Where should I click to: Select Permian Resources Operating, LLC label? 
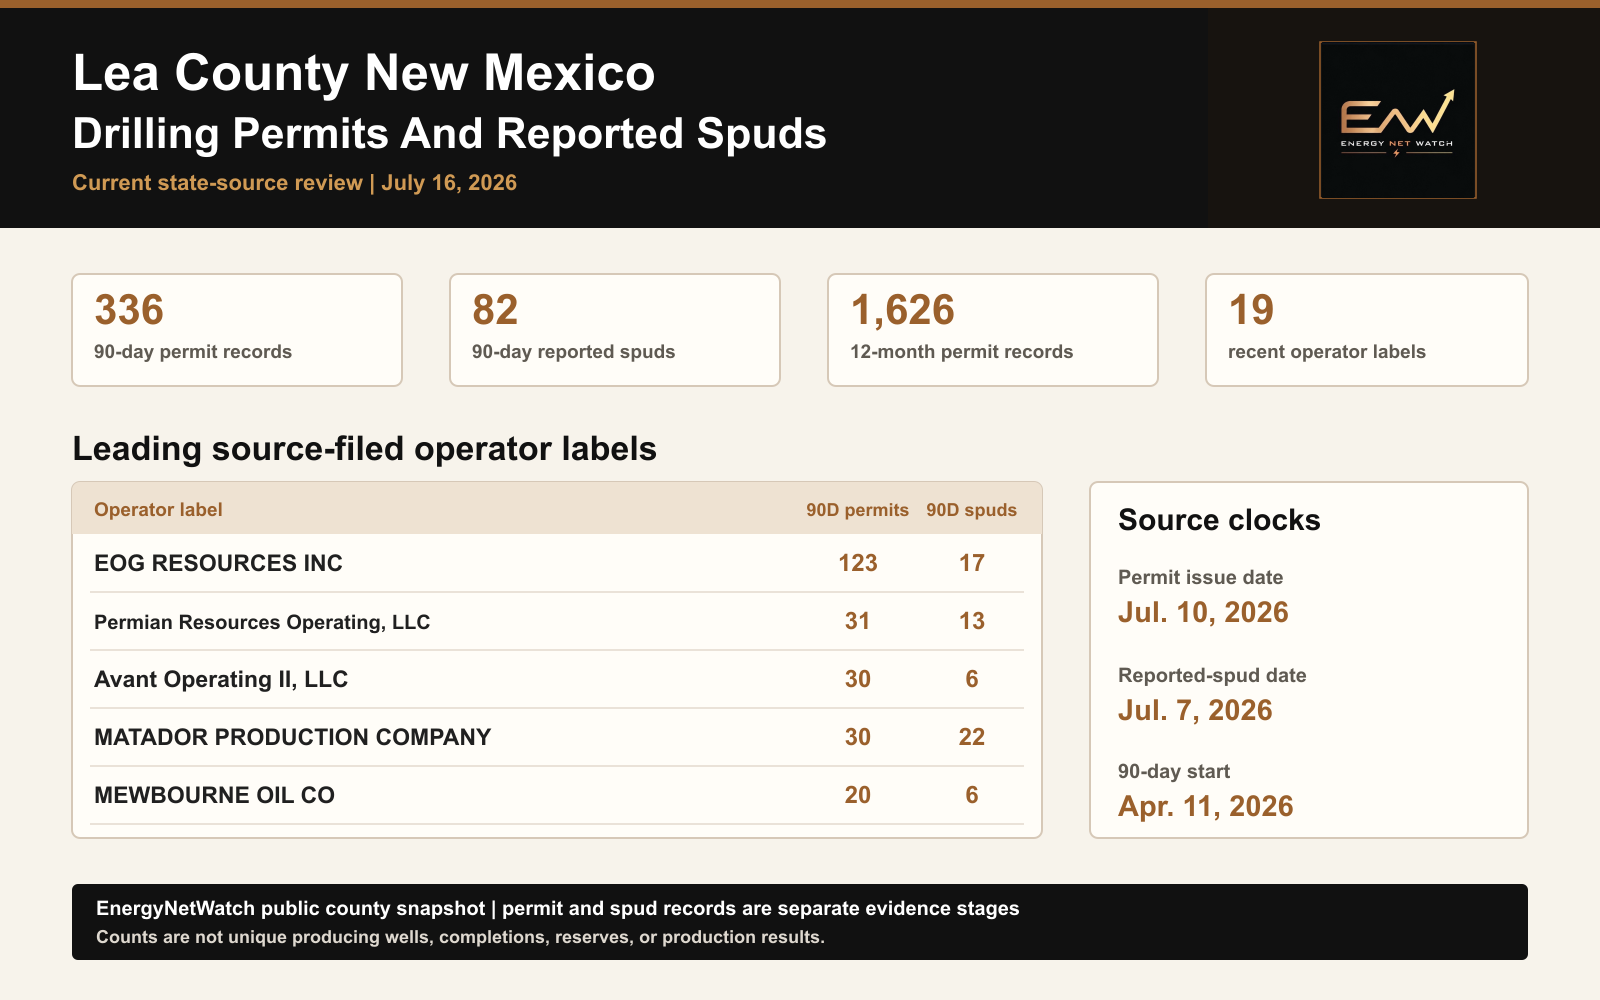262,622
